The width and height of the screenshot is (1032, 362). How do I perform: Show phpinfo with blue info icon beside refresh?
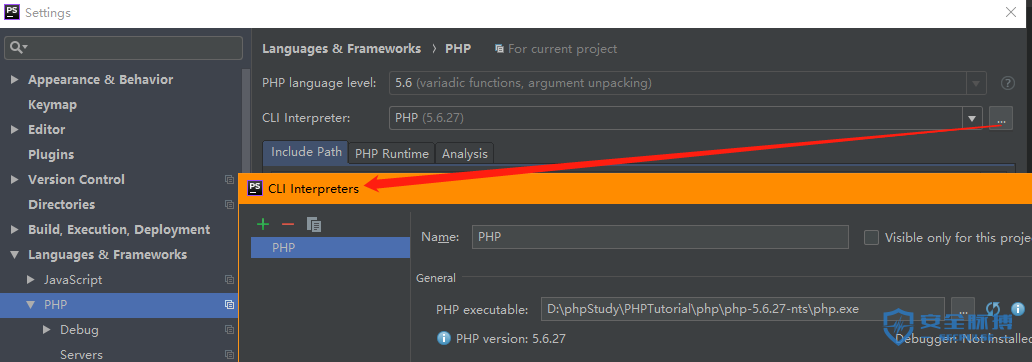coord(1018,308)
